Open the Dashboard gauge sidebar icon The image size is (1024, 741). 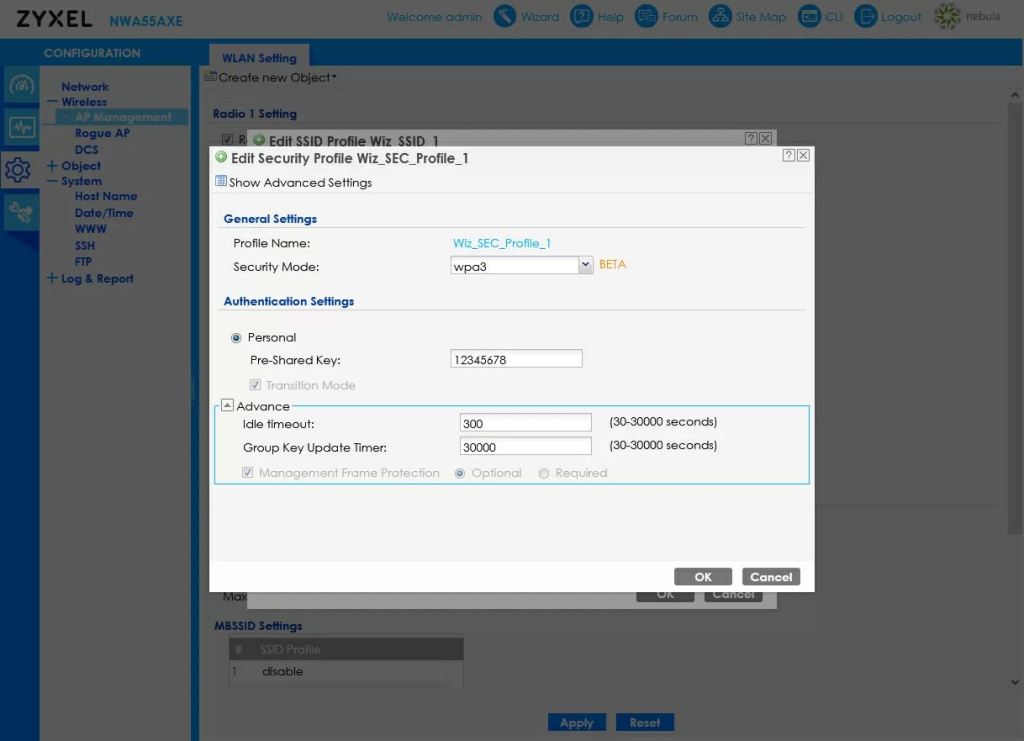click(21, 86)
